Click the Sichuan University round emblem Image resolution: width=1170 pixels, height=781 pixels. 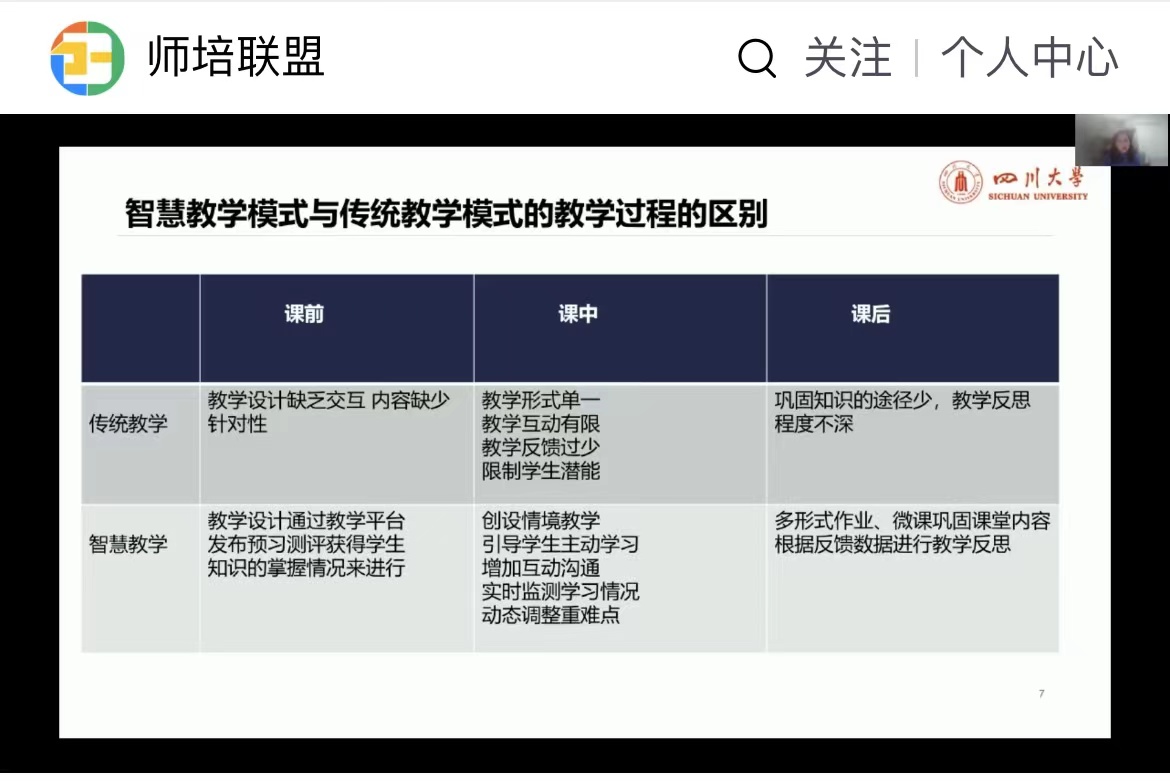[960, 183]
